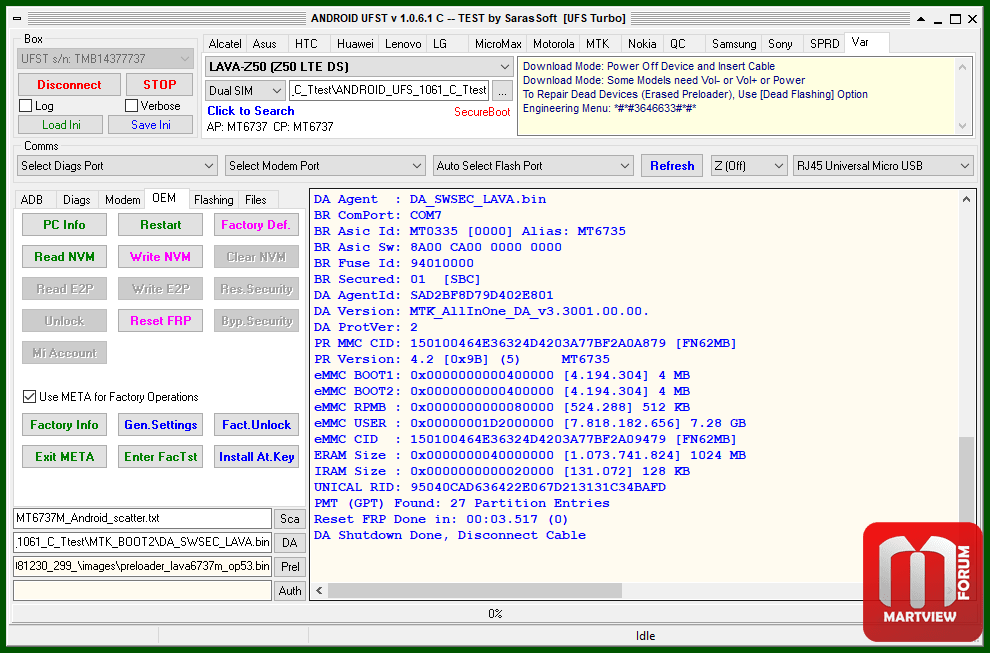Click the STOP button
This screenshot has height=653, width=990.
(x=159, y=85)
